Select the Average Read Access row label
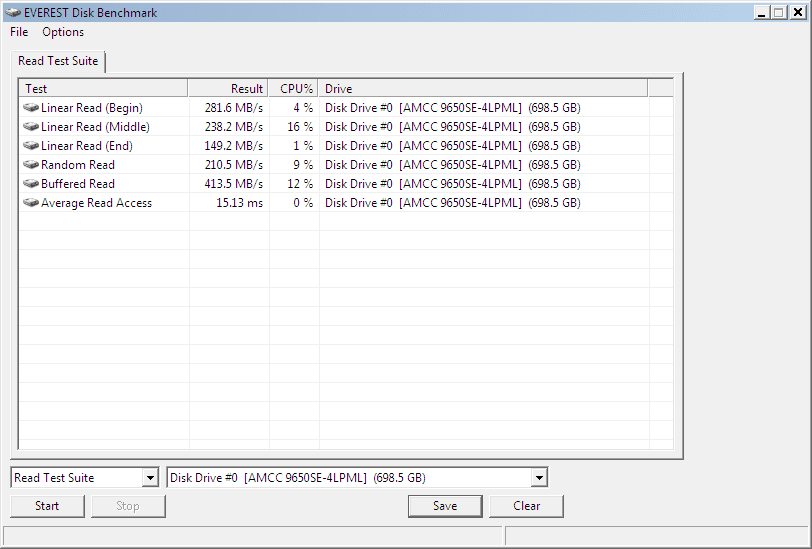812x549 pixels. click(96, 203)
